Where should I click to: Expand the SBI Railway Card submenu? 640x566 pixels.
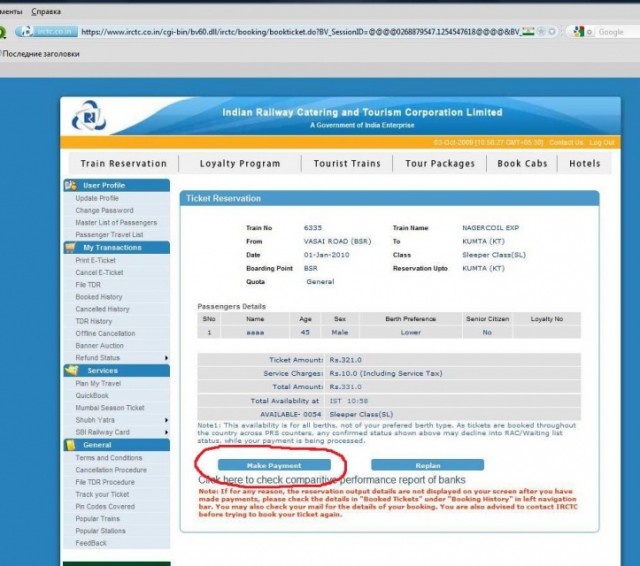click(x=166, y=432)
